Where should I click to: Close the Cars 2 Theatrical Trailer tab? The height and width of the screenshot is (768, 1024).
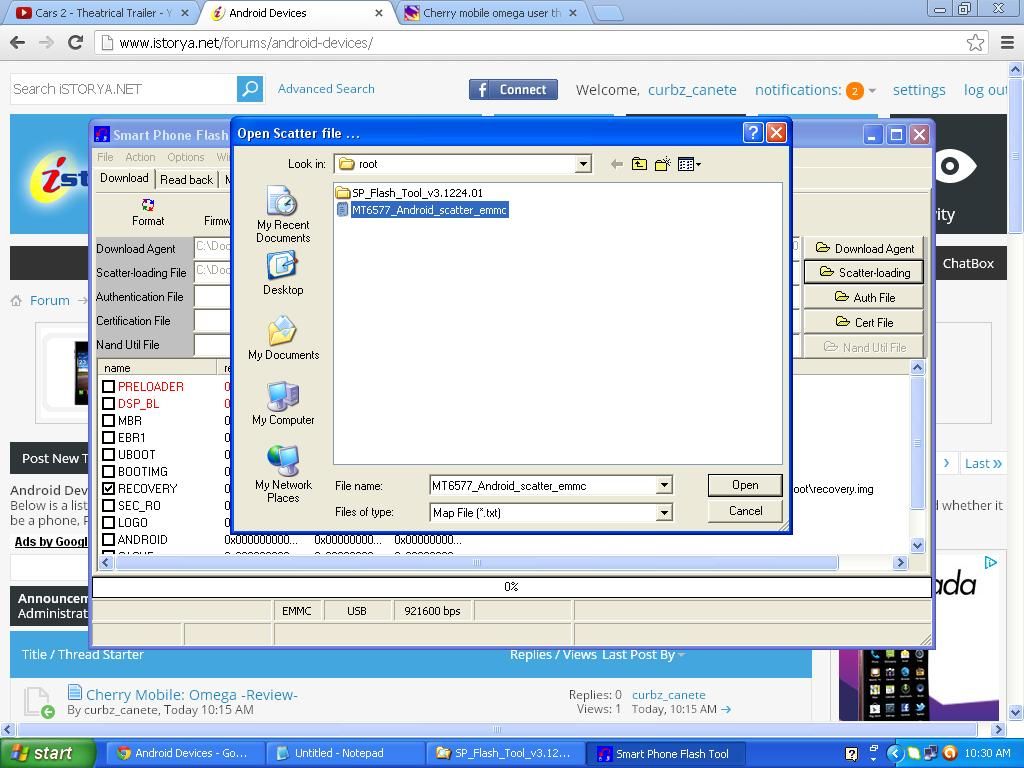tap(185, 13)
